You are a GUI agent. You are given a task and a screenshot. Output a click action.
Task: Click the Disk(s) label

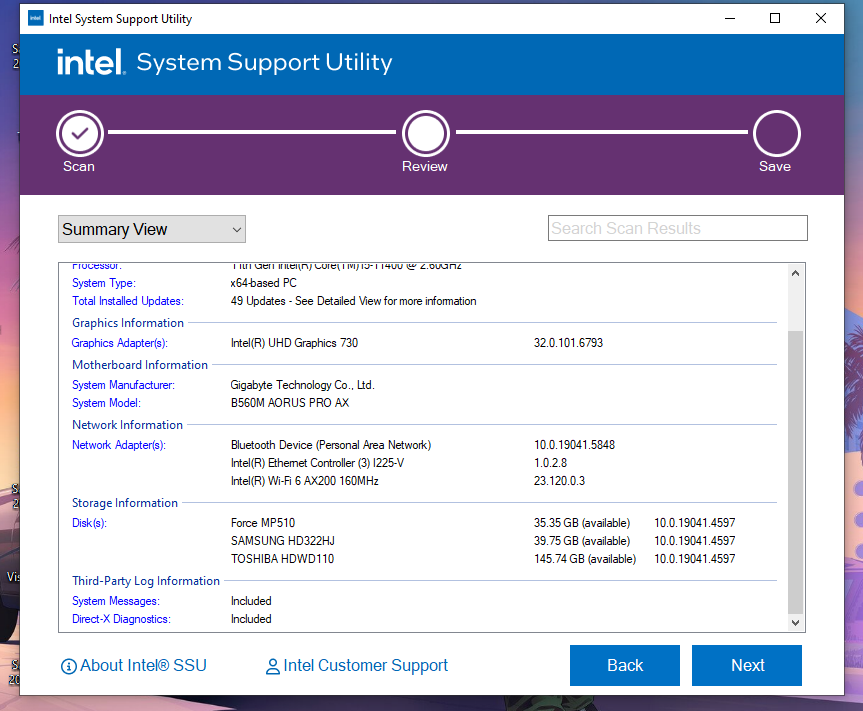point(89,523)
